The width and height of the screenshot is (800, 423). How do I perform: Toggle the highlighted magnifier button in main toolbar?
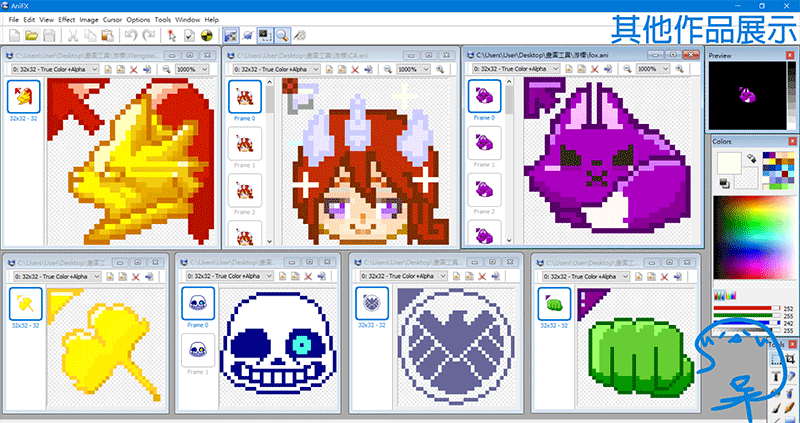282,35
